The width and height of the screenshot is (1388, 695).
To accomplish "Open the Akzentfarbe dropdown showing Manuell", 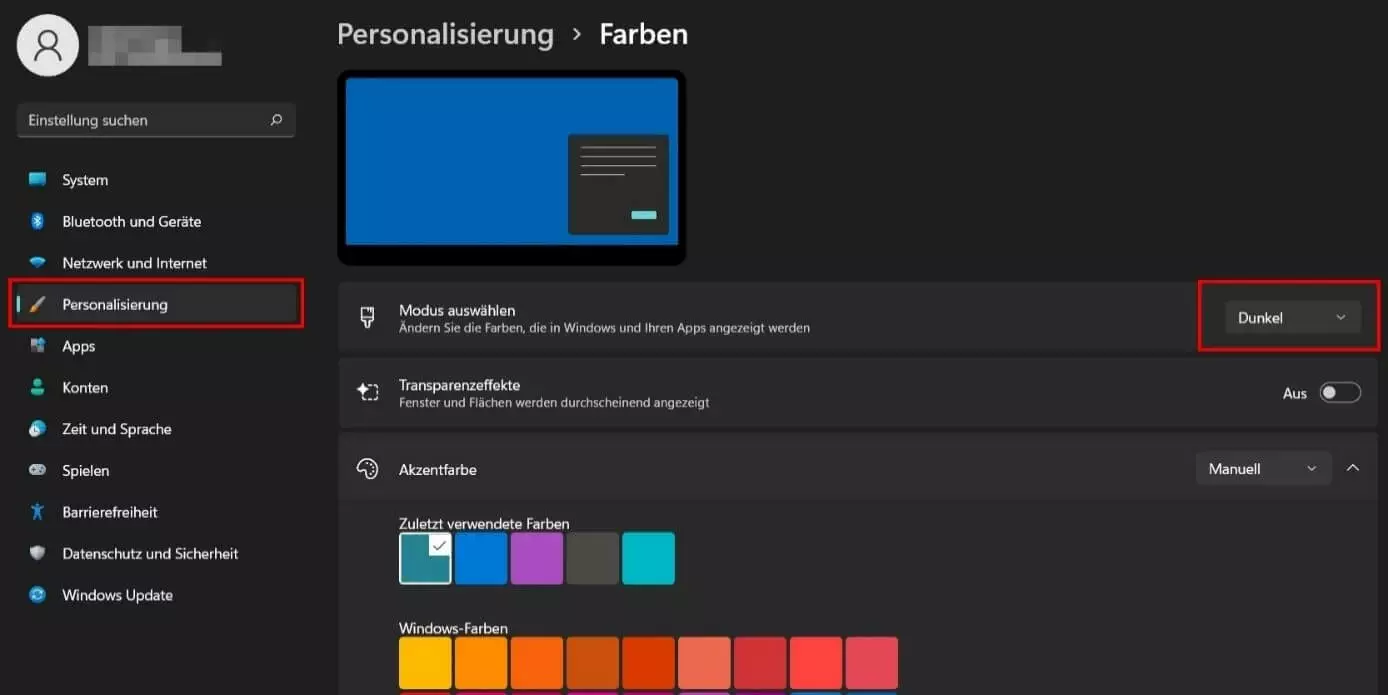I will pyautogui.click(x=1262, y=469).
